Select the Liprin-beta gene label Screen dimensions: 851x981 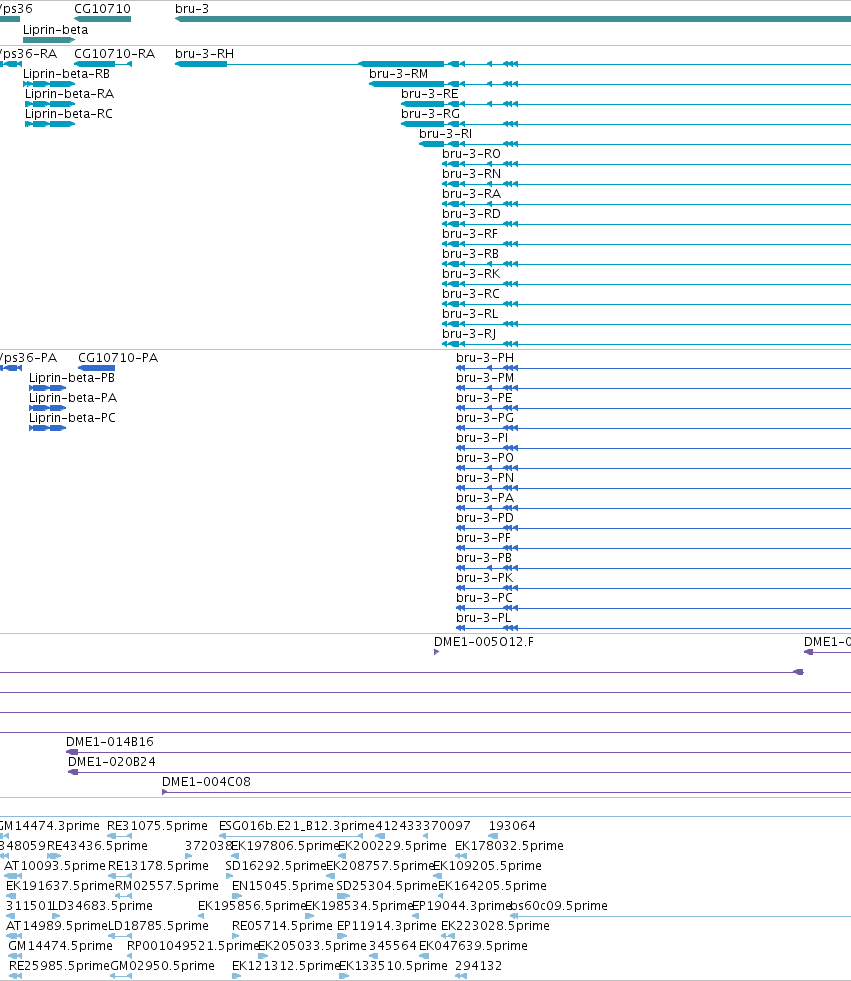[x=56, y=30]
